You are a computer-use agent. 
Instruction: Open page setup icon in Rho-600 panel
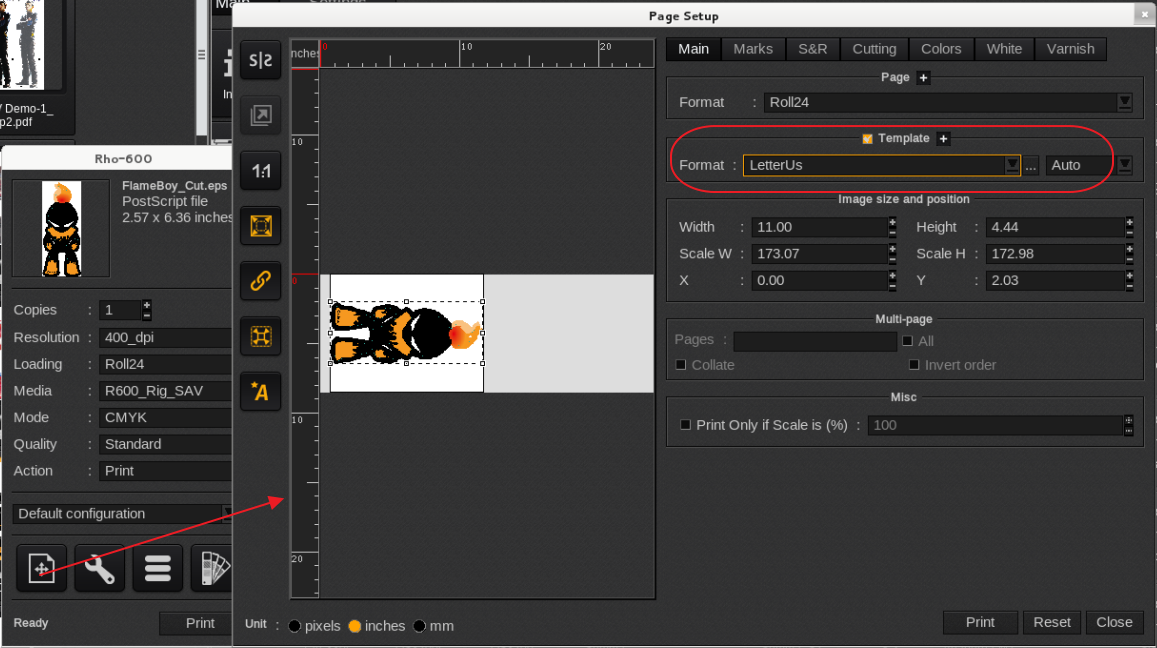click(x=41, y=569)
